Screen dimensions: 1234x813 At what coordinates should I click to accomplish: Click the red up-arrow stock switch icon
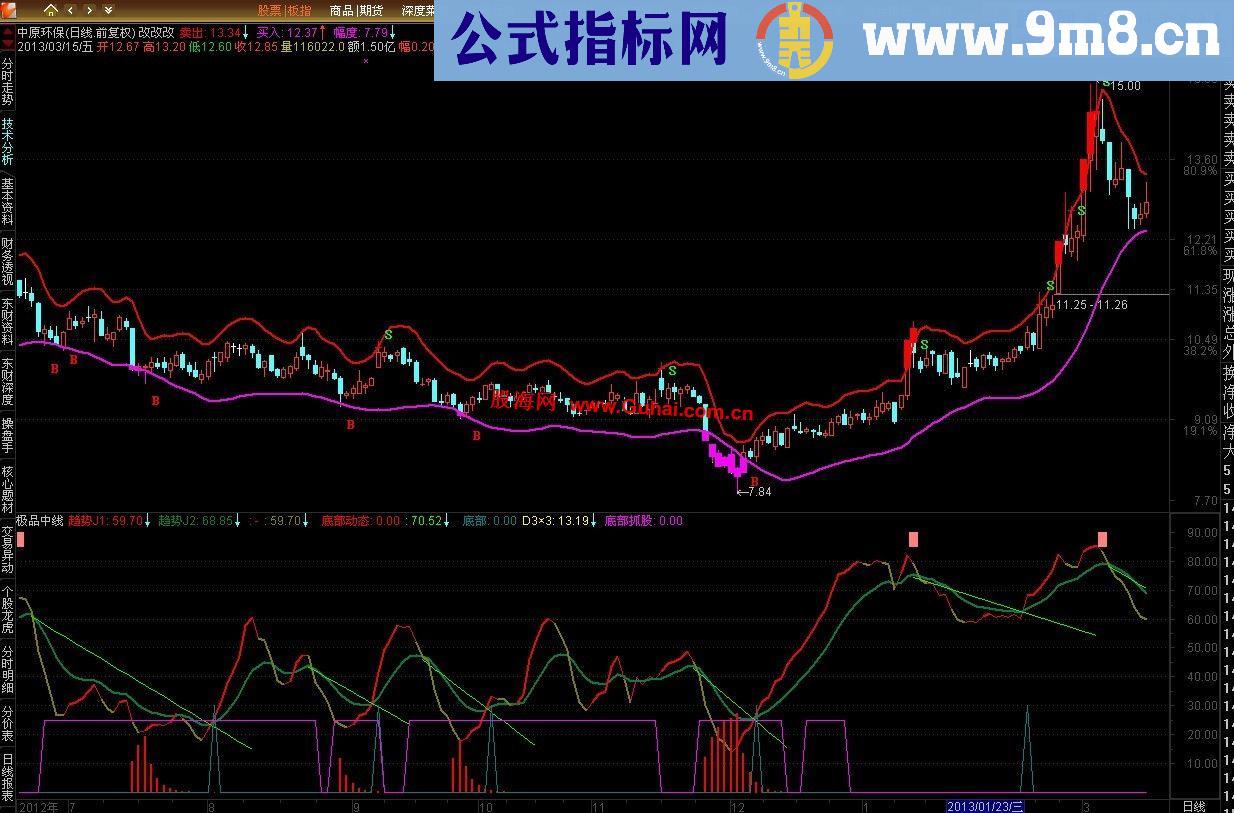tap(6, 31)
